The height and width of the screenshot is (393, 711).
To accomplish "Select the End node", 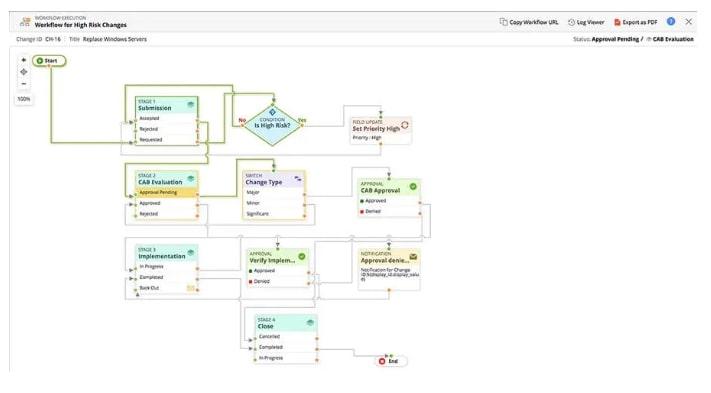I will (391, 361).
